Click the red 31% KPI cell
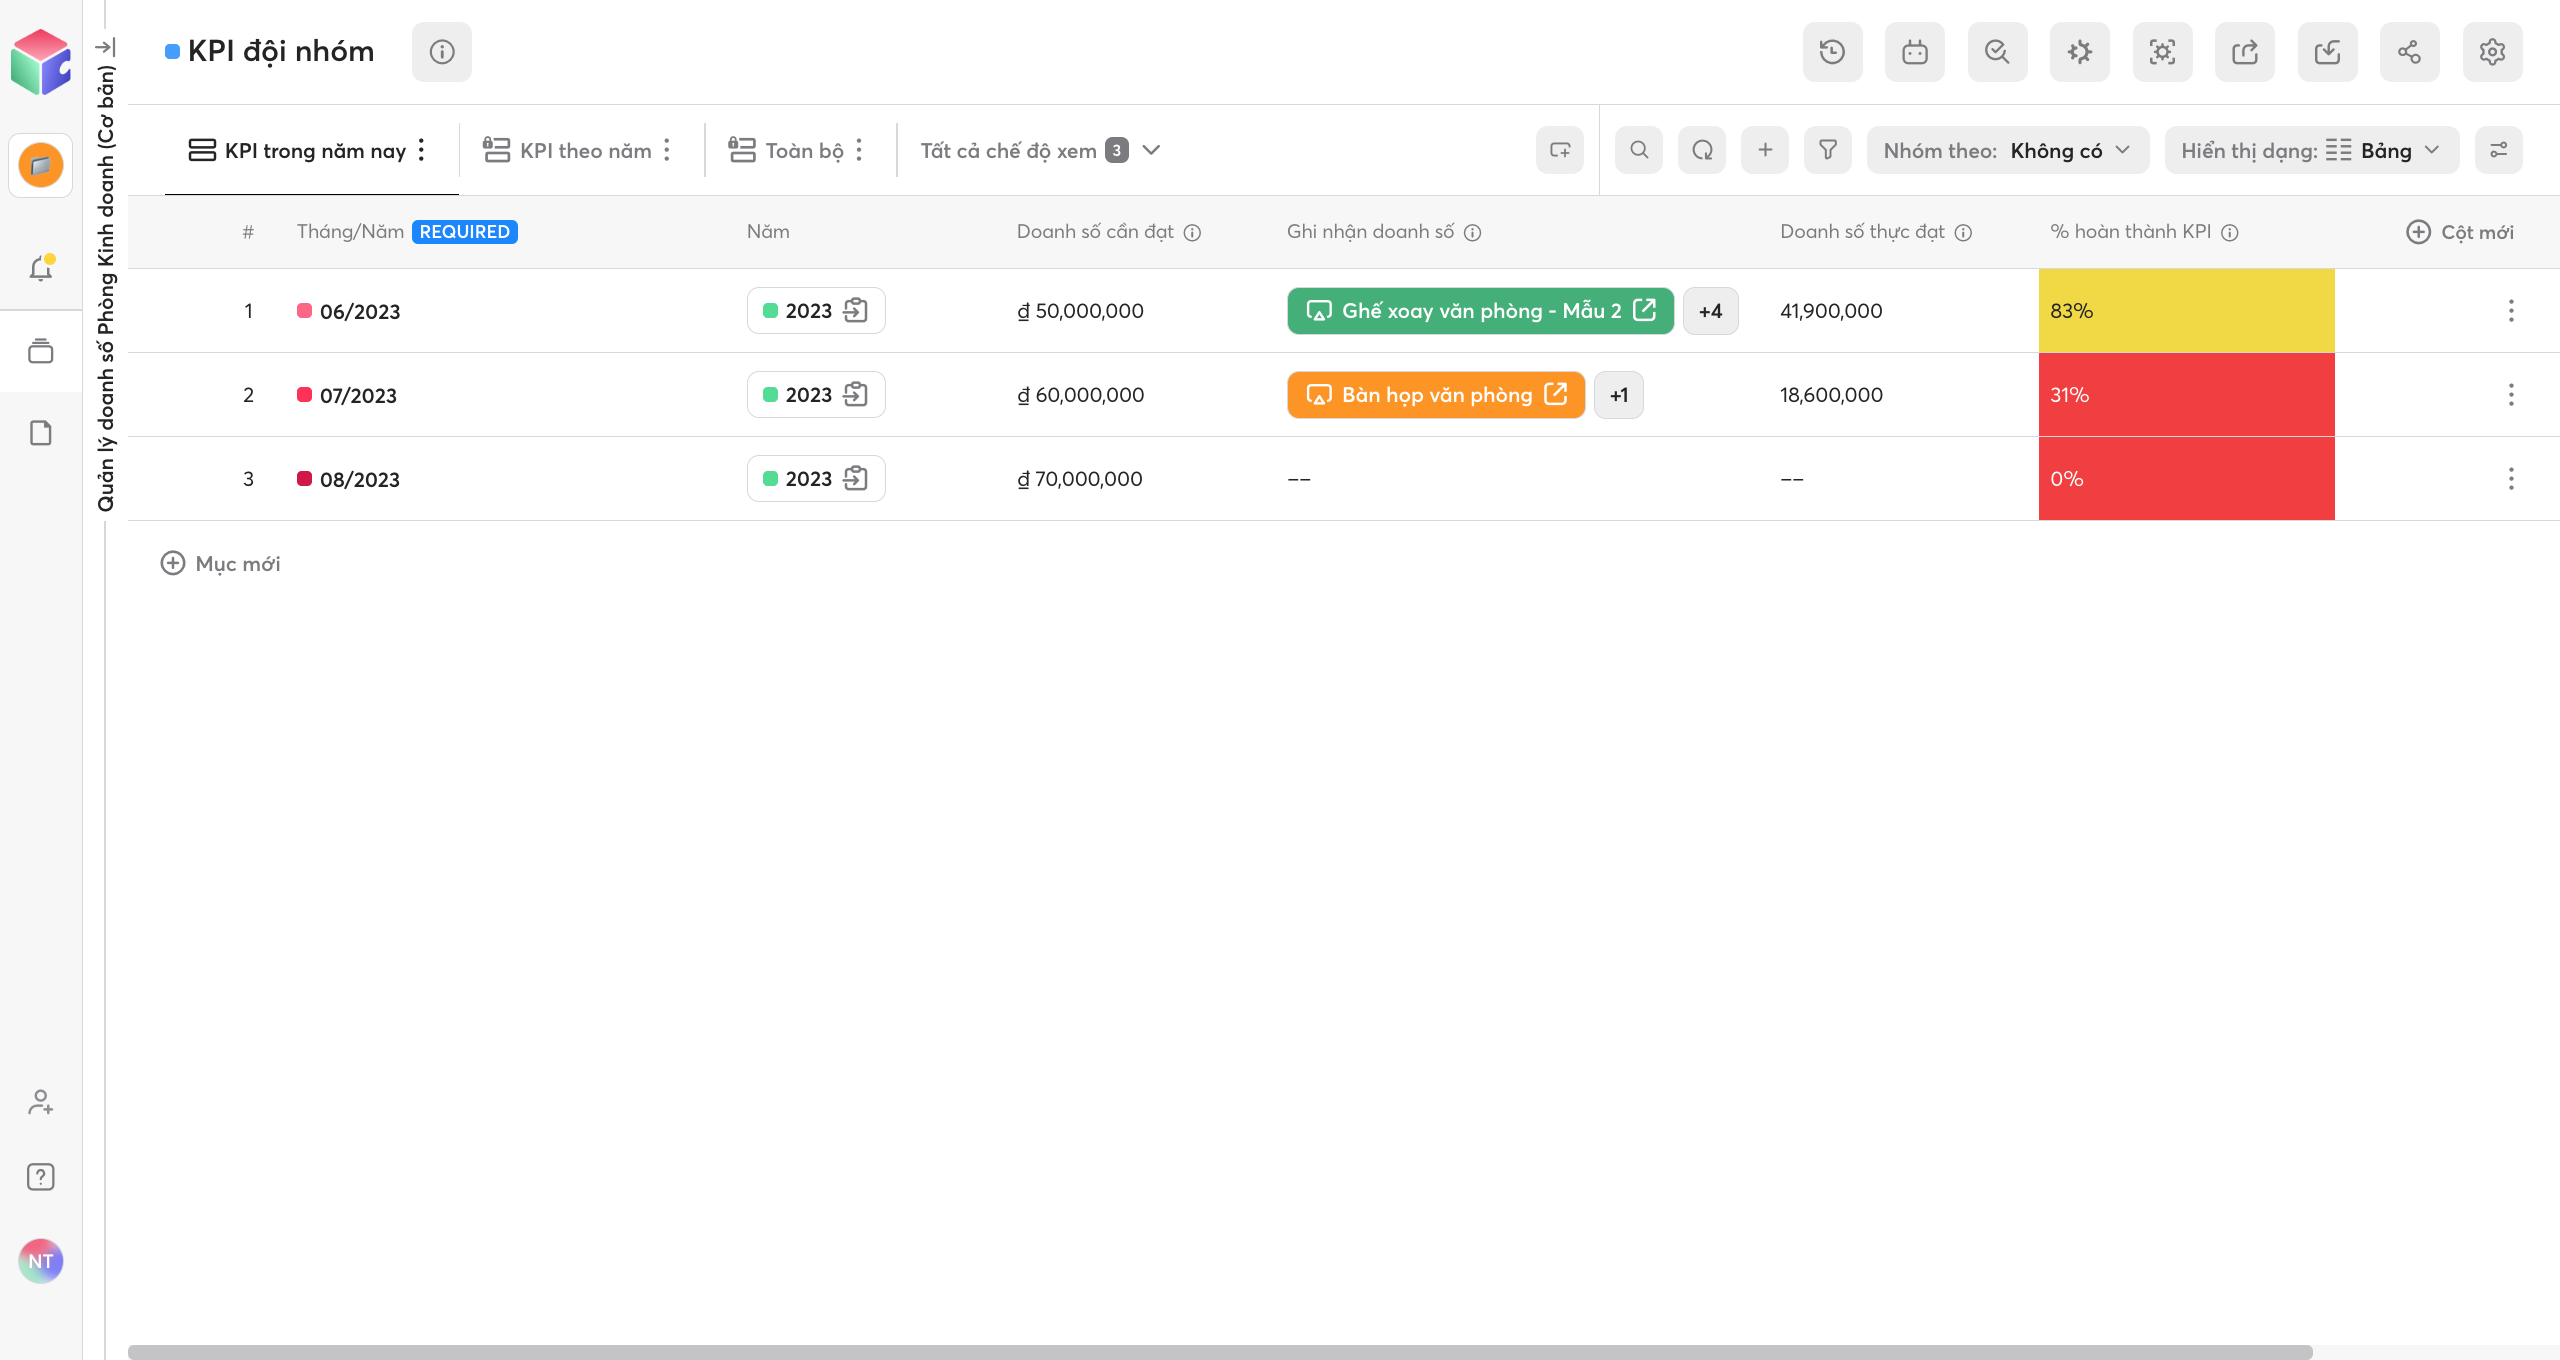2560x1360 pixels. click(x=2186, y=395)
